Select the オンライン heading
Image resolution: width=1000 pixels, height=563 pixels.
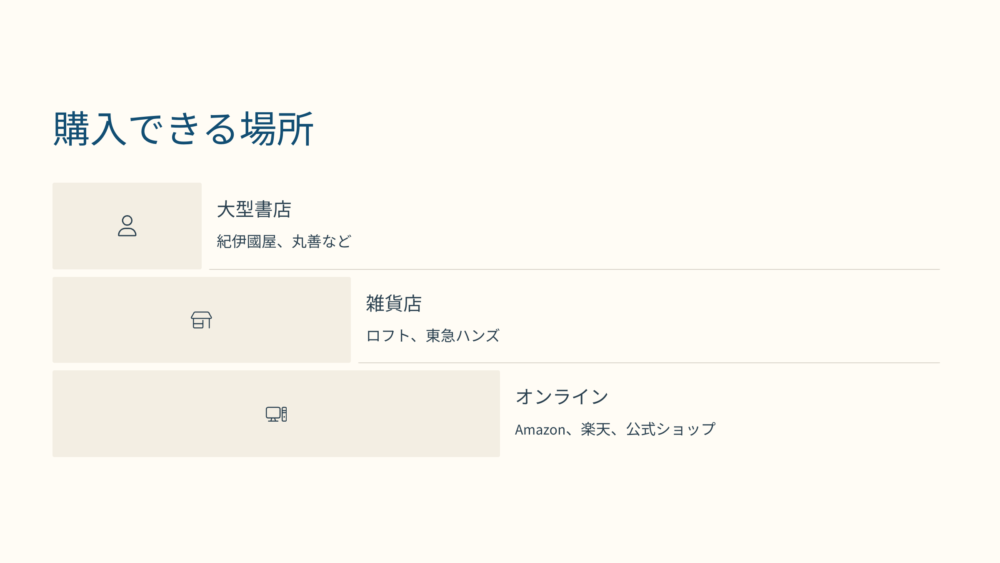tap(562, 397)
